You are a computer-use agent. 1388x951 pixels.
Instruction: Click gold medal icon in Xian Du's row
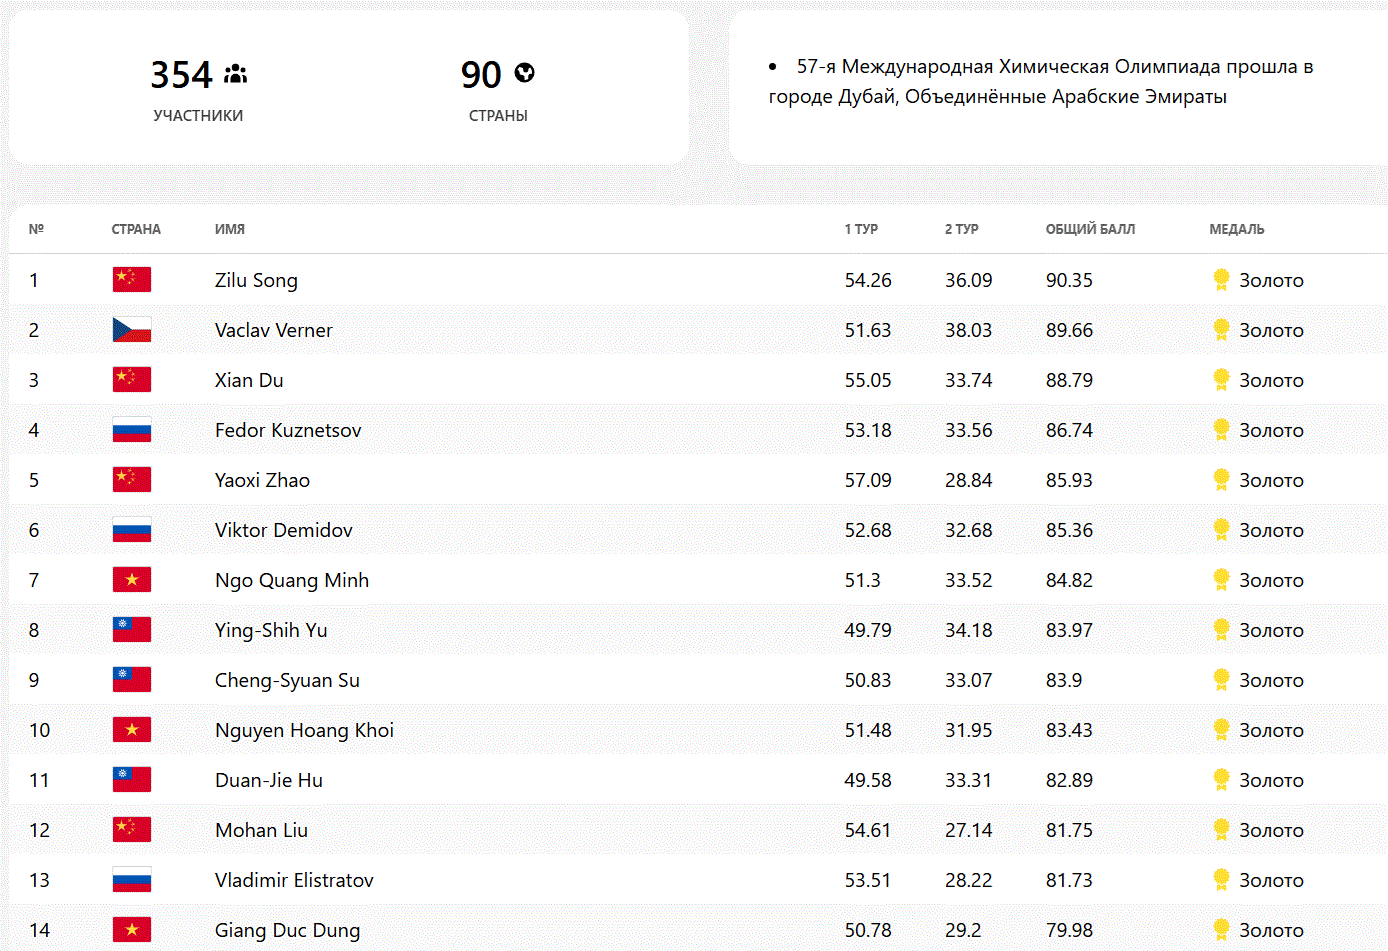point(1220,380)
